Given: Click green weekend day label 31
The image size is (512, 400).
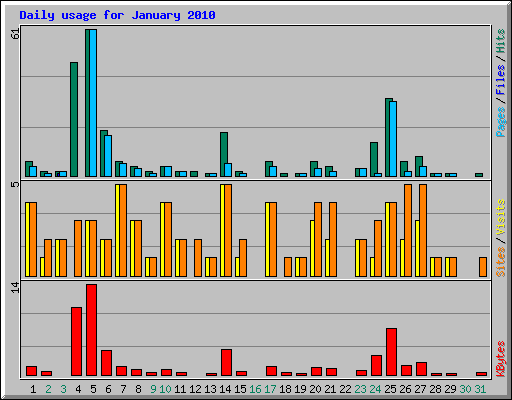Looking at the screenshot, I should click(480, 389).
